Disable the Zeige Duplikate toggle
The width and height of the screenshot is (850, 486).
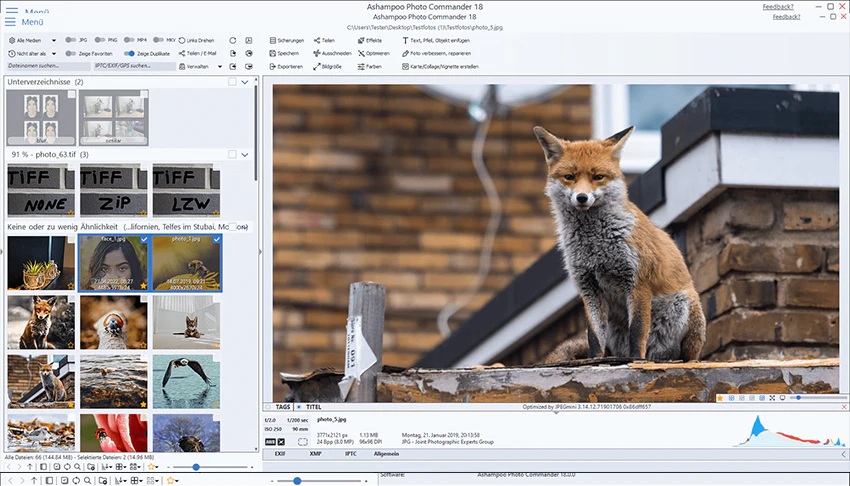tap(129, 54)
